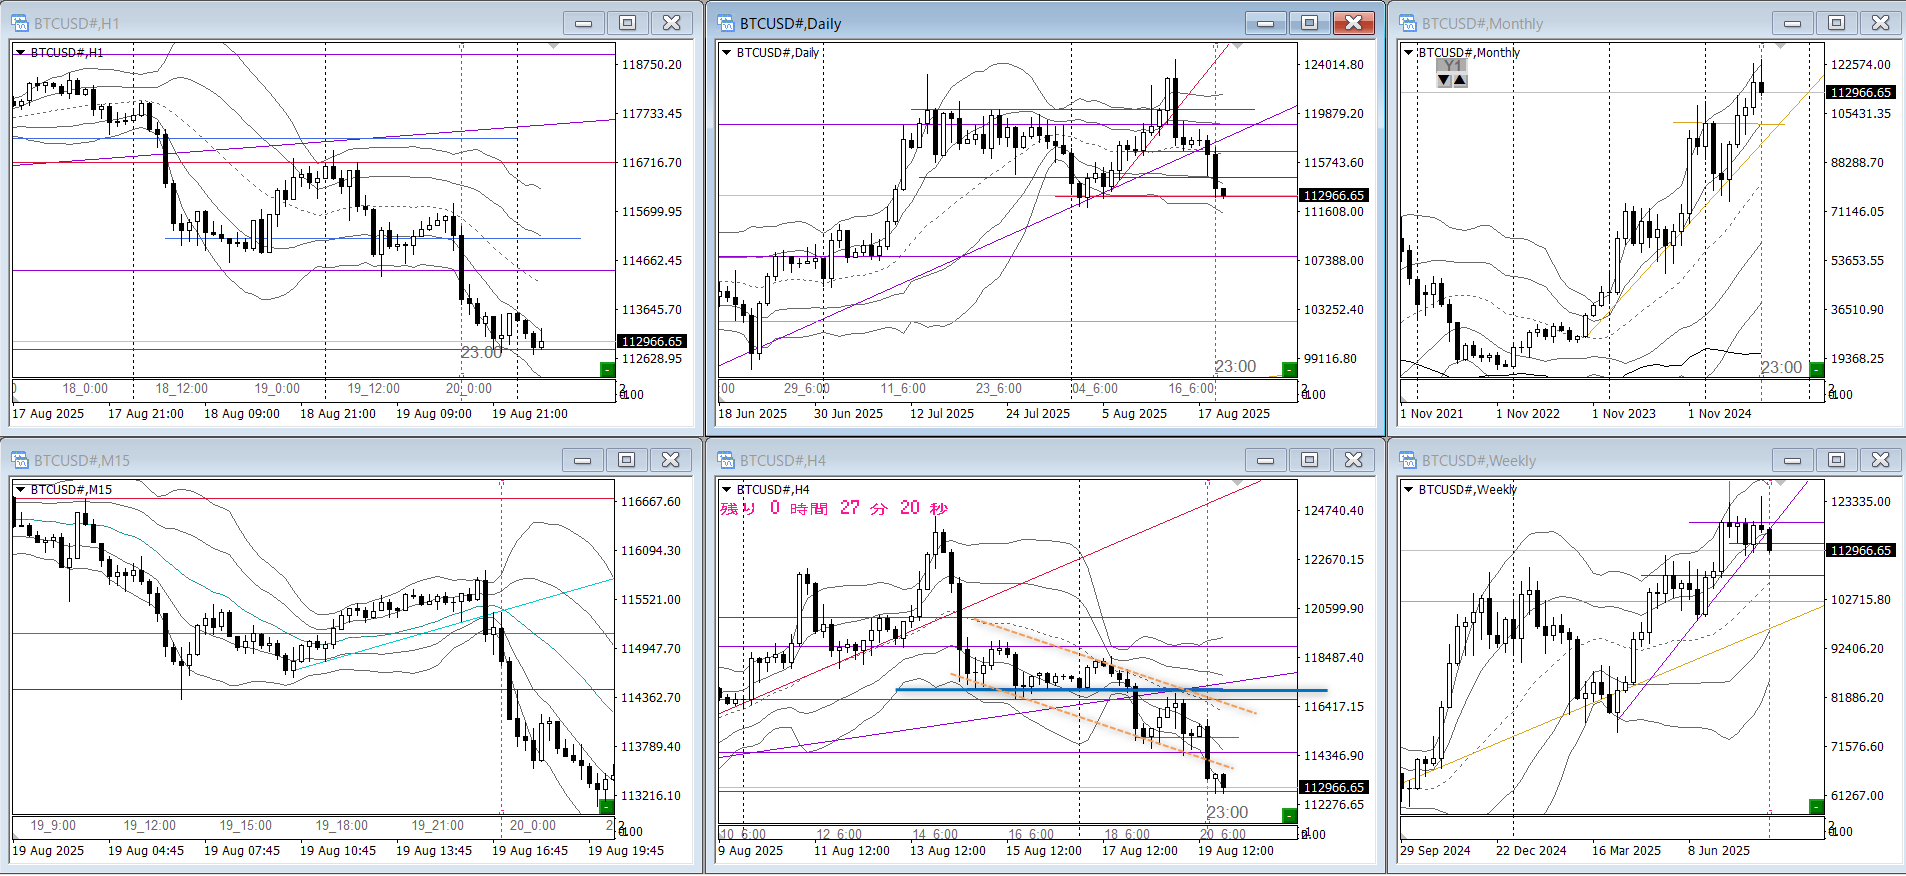Viewport: 1906px width, 876px height.
Task: Click the BTCUSD#,Monthly chart window icon
Action: 1408,23
